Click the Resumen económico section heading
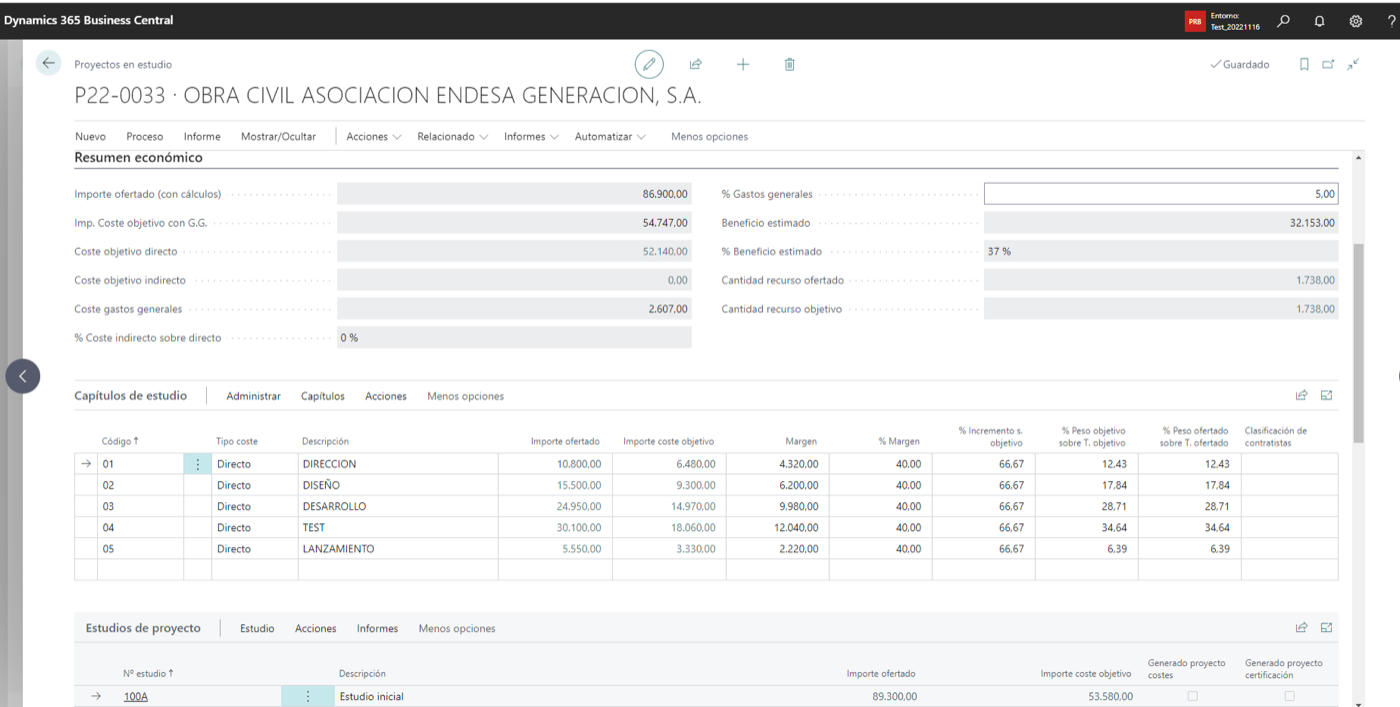The height and width of the screenshot is (707, 1400). click(x=138, y=158)
